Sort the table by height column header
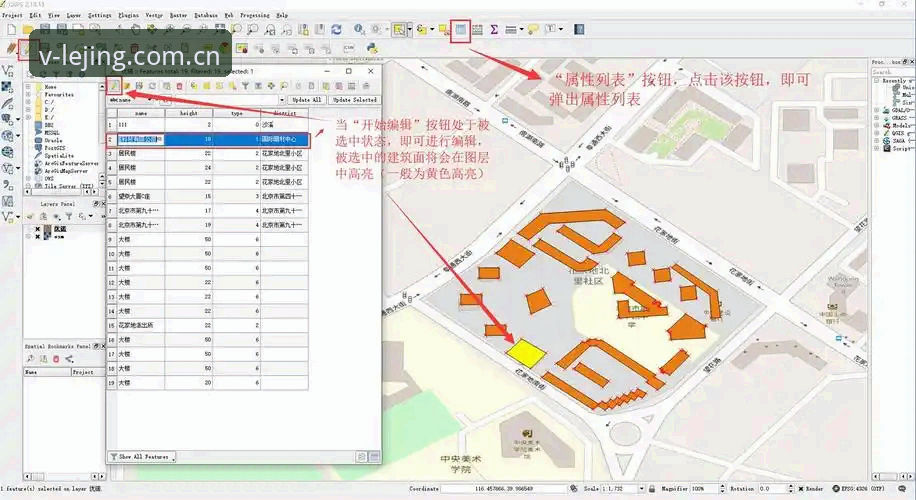Viewport: 916px width, 500px height. point(189,113)
